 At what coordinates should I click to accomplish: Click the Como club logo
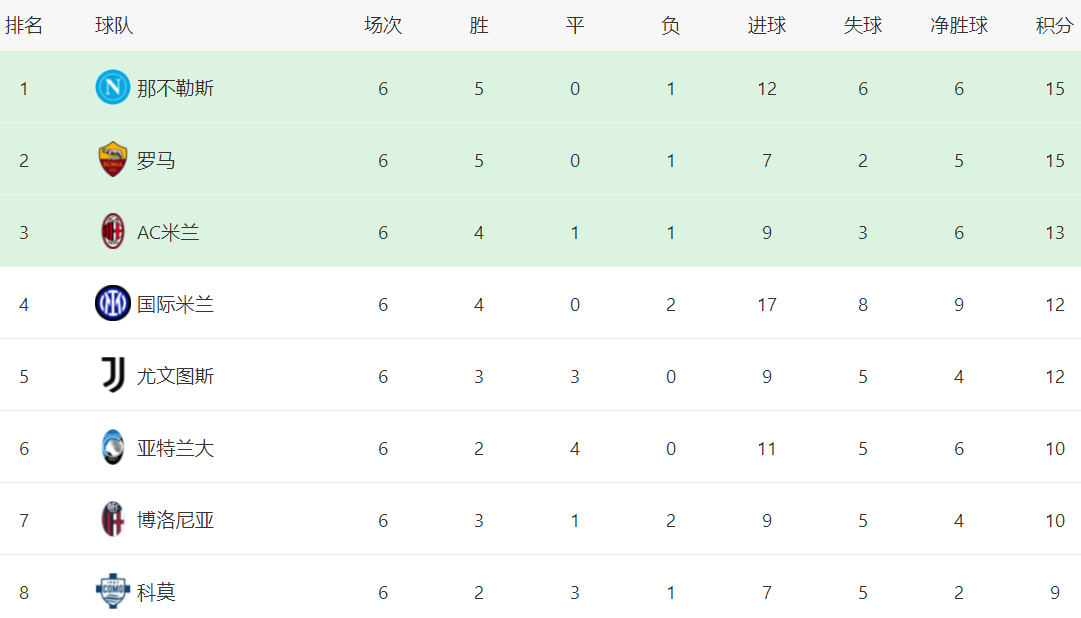pos(112,592)
